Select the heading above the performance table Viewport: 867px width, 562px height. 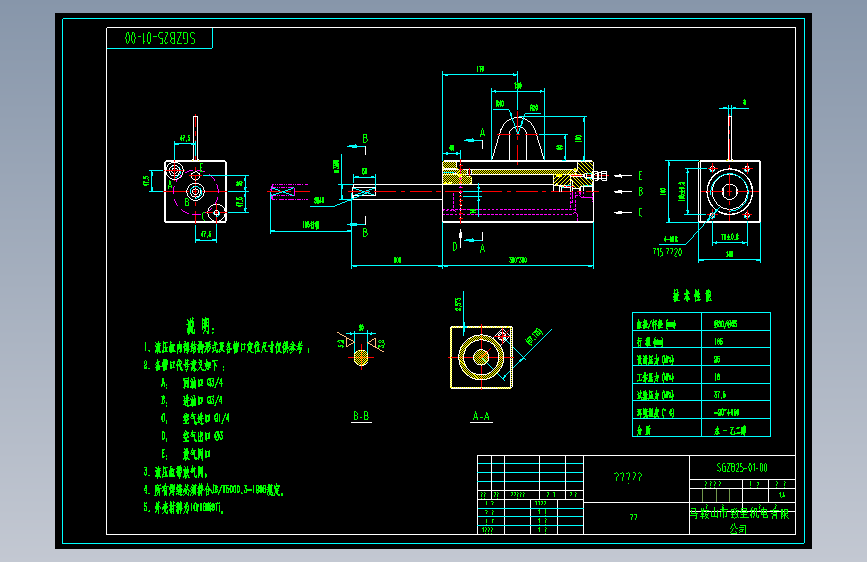point(692,295)
